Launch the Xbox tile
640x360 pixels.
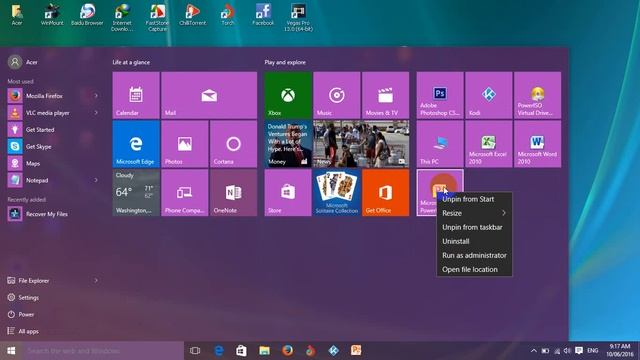point(288,96)
